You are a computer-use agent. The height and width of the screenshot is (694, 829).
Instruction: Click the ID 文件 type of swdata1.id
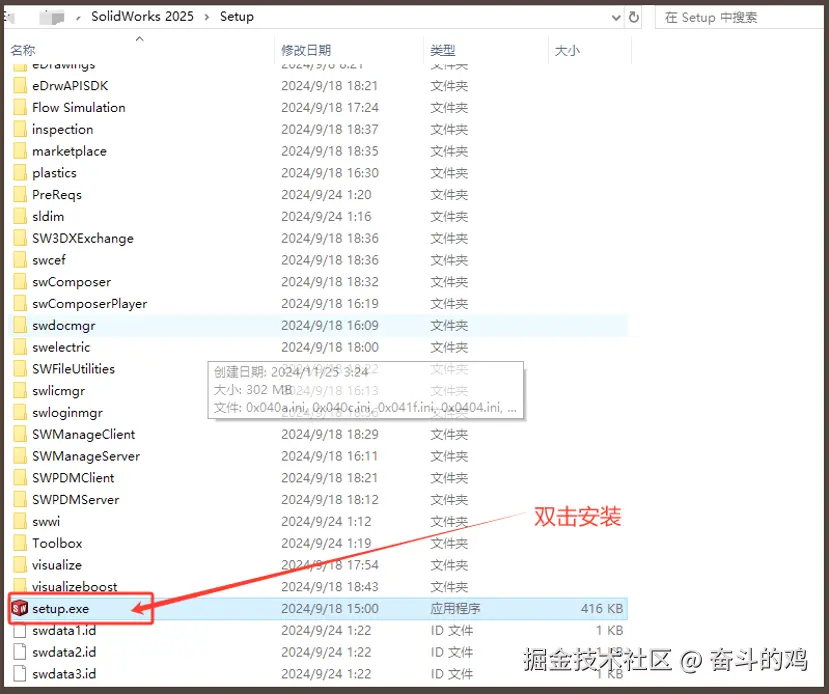(452, 630)
